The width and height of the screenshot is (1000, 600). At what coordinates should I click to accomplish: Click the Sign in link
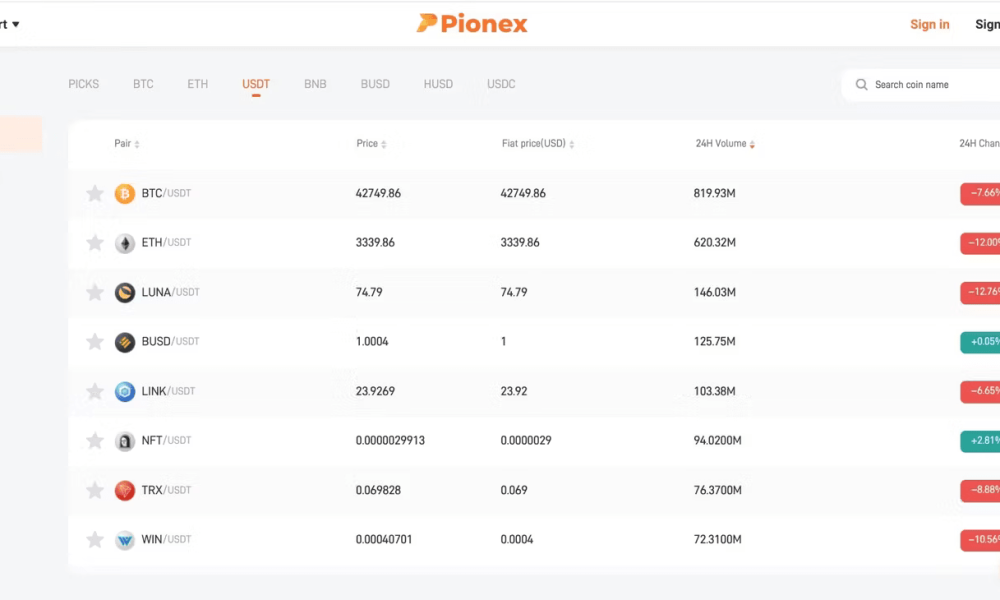point(929,24)
